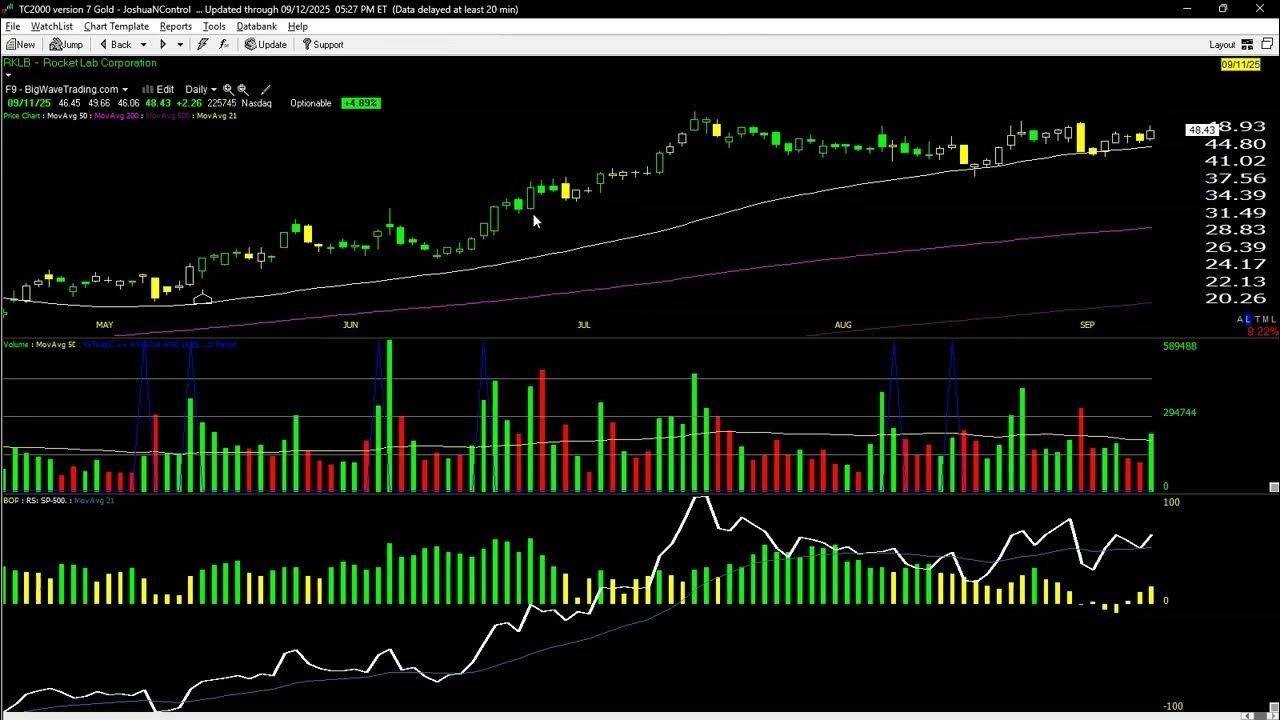Click the JUL month label on time axis
Screen dimensions: 1280x720
(584, 325)
